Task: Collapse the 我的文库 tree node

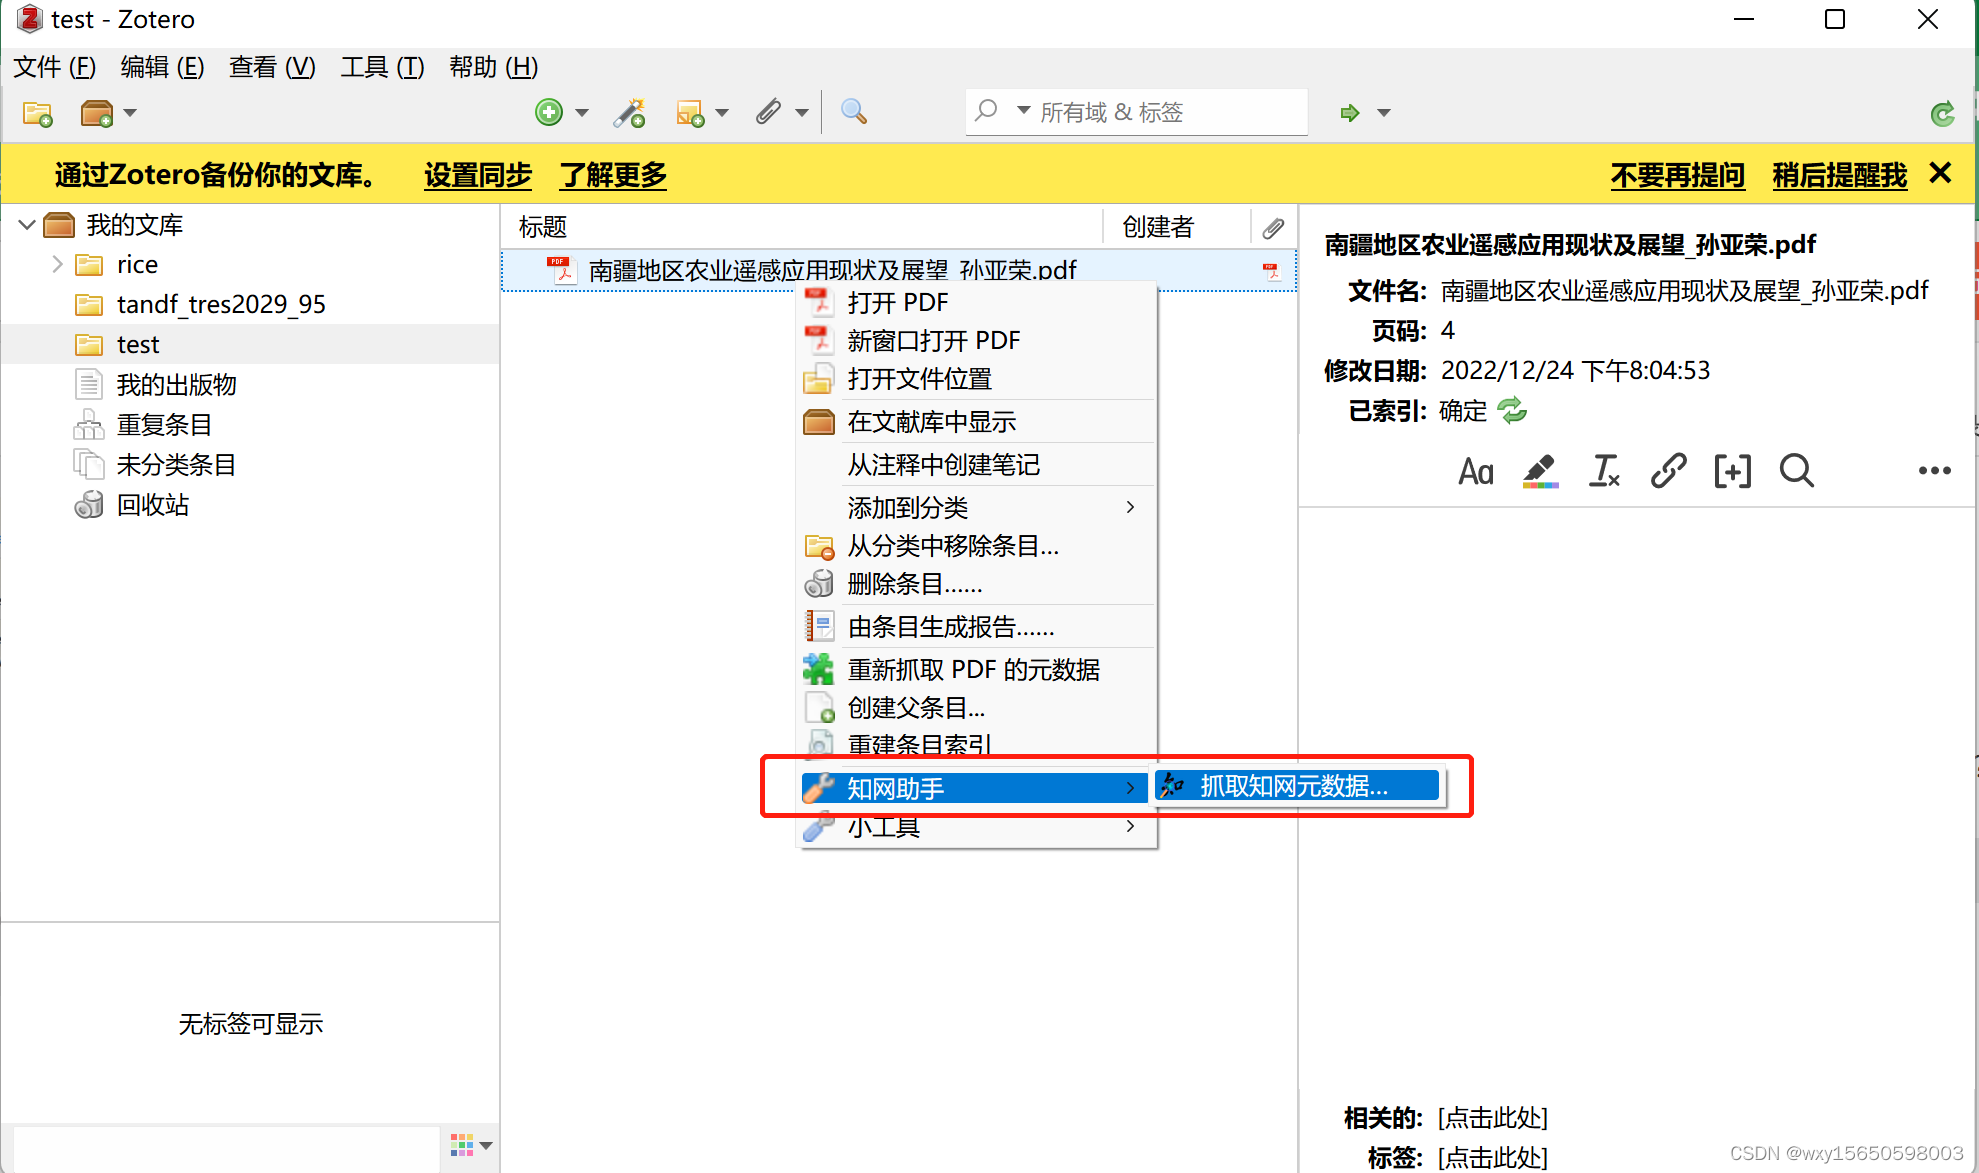Action: click(x=27, y=225)
